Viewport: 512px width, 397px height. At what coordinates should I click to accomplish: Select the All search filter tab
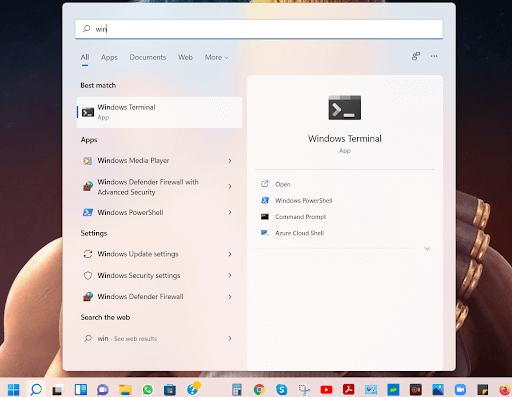click(85, 57)
